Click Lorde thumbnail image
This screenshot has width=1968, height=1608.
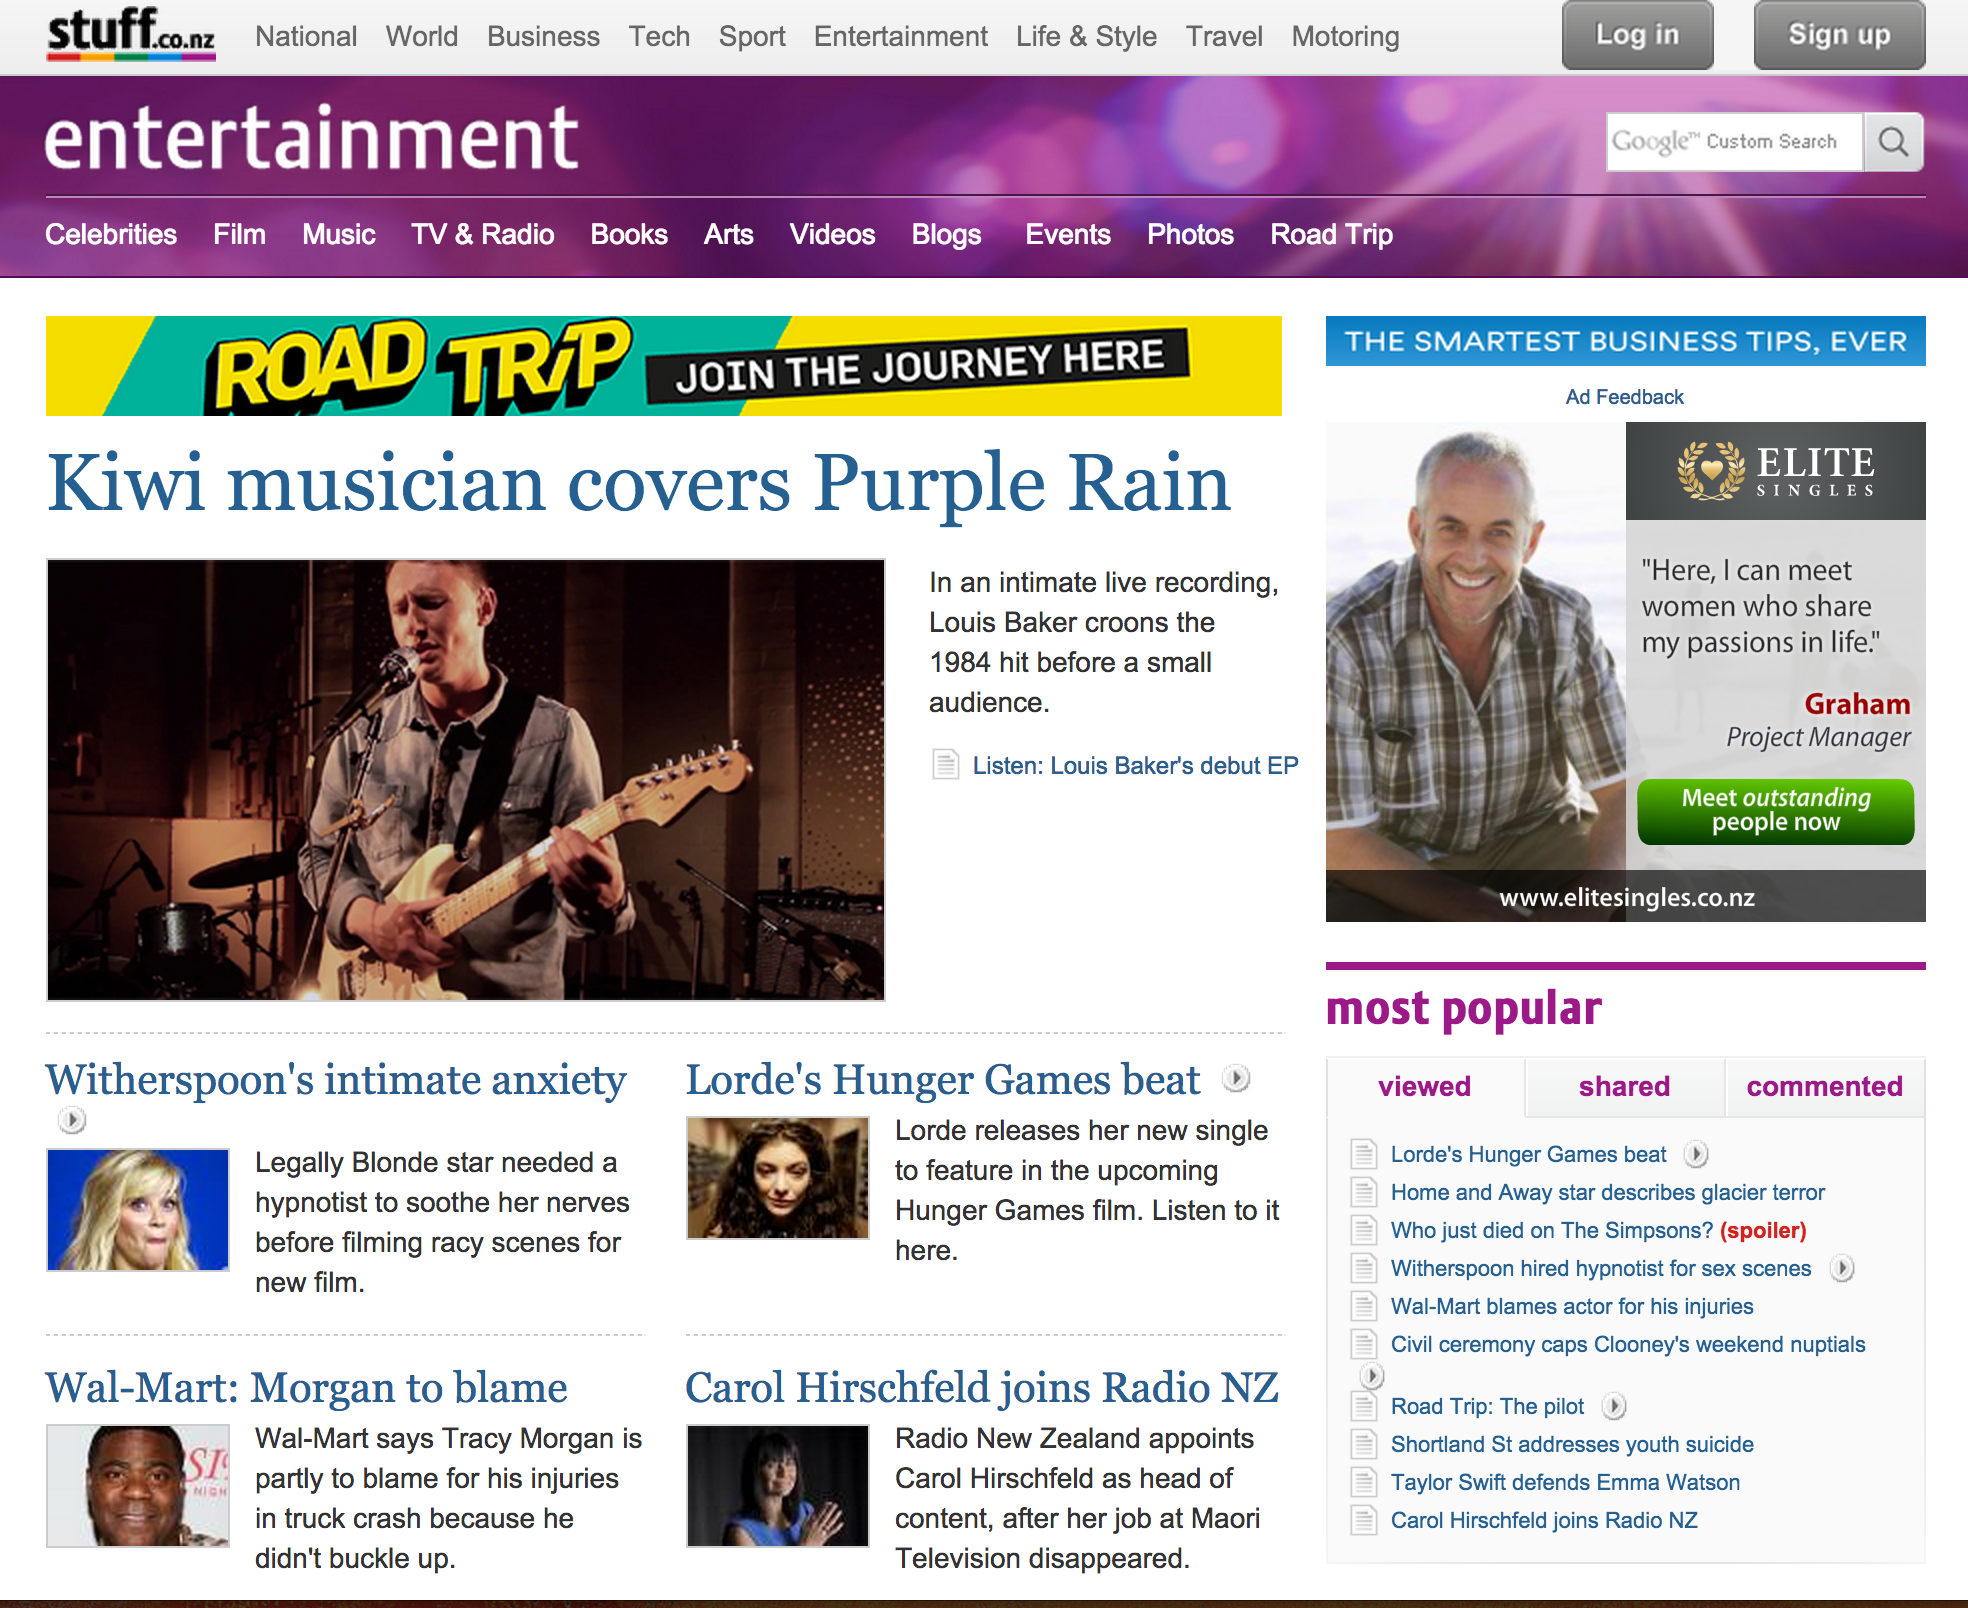coord(778,1178)
